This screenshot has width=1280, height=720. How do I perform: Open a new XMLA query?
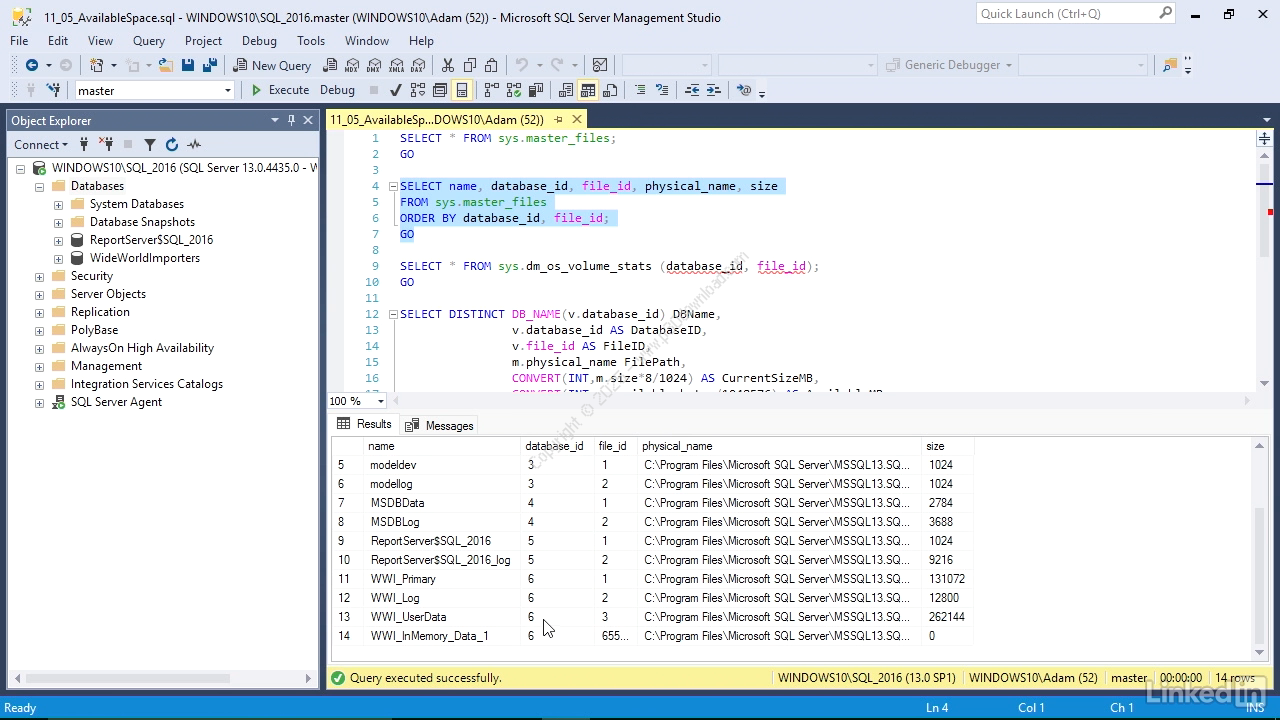[396, 65]
